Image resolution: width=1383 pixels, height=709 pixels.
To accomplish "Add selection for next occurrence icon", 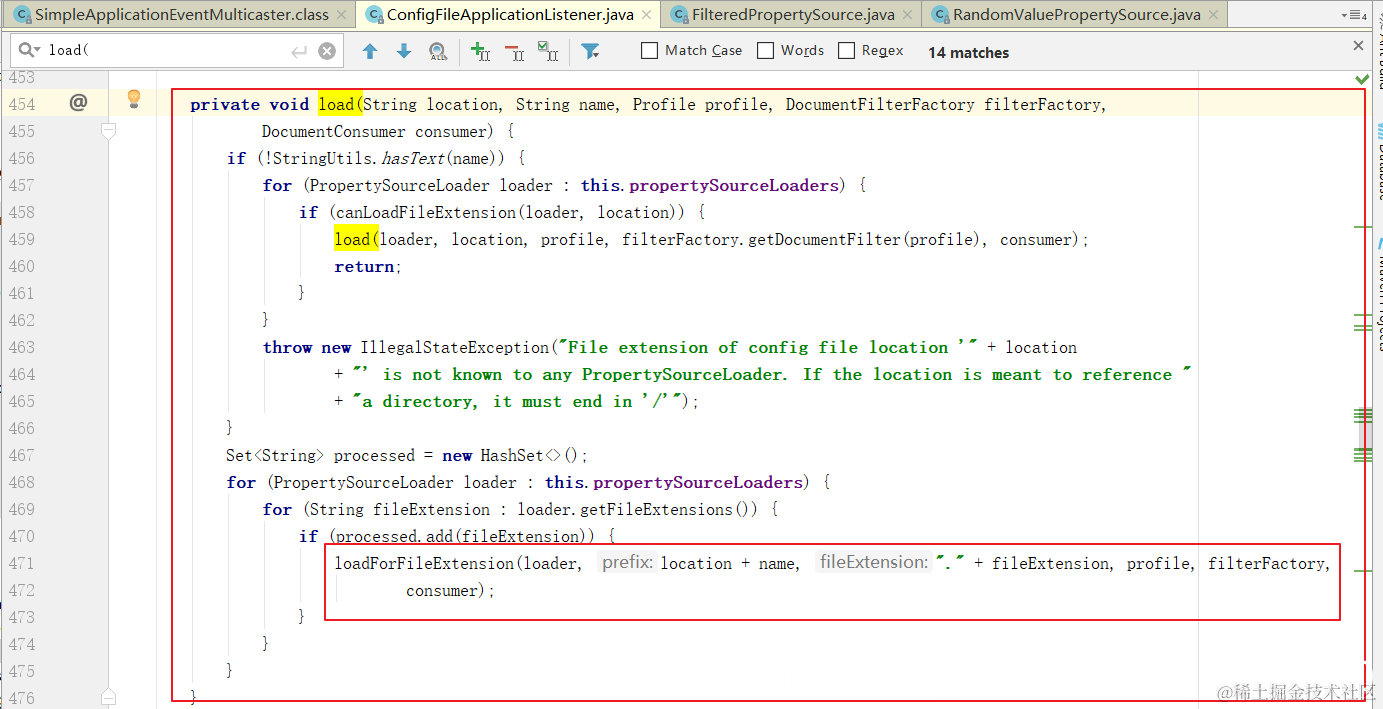I will (481, 51).
